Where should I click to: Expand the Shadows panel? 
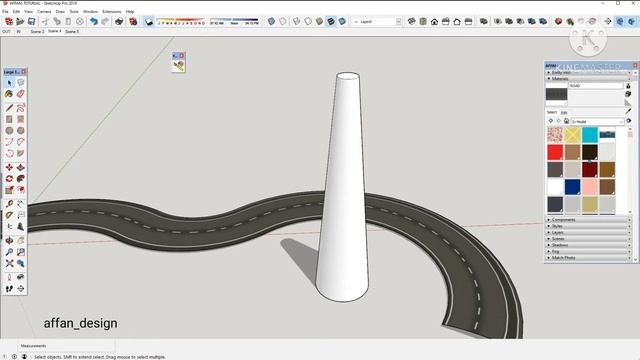[x=588, y=245]
